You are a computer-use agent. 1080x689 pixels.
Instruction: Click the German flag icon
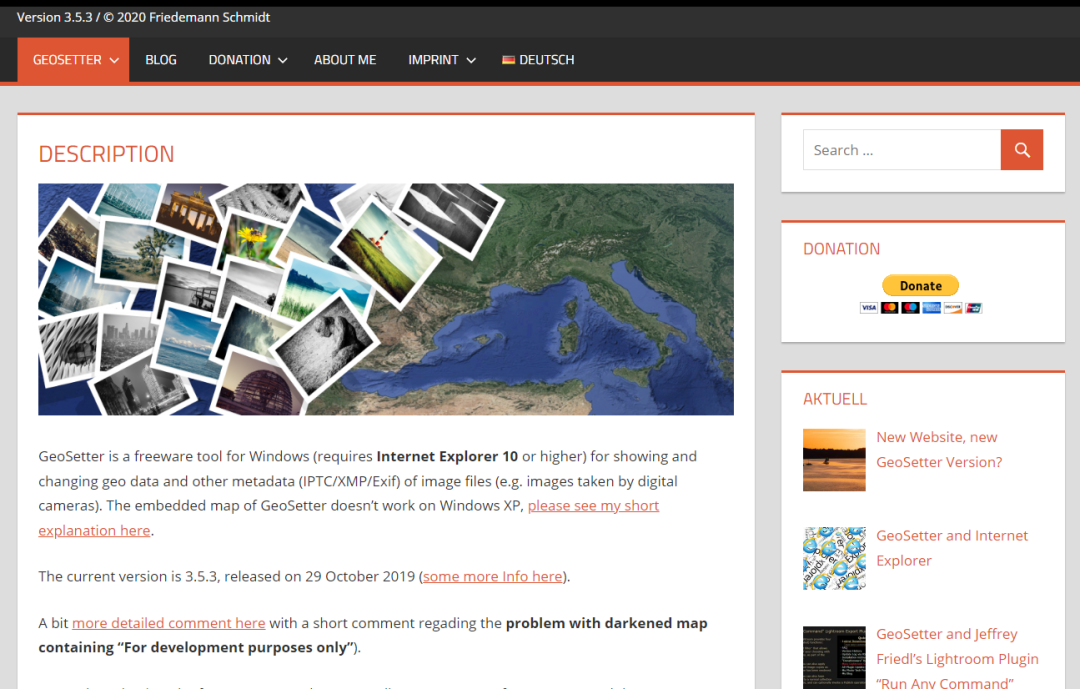[x=508, y=60]
